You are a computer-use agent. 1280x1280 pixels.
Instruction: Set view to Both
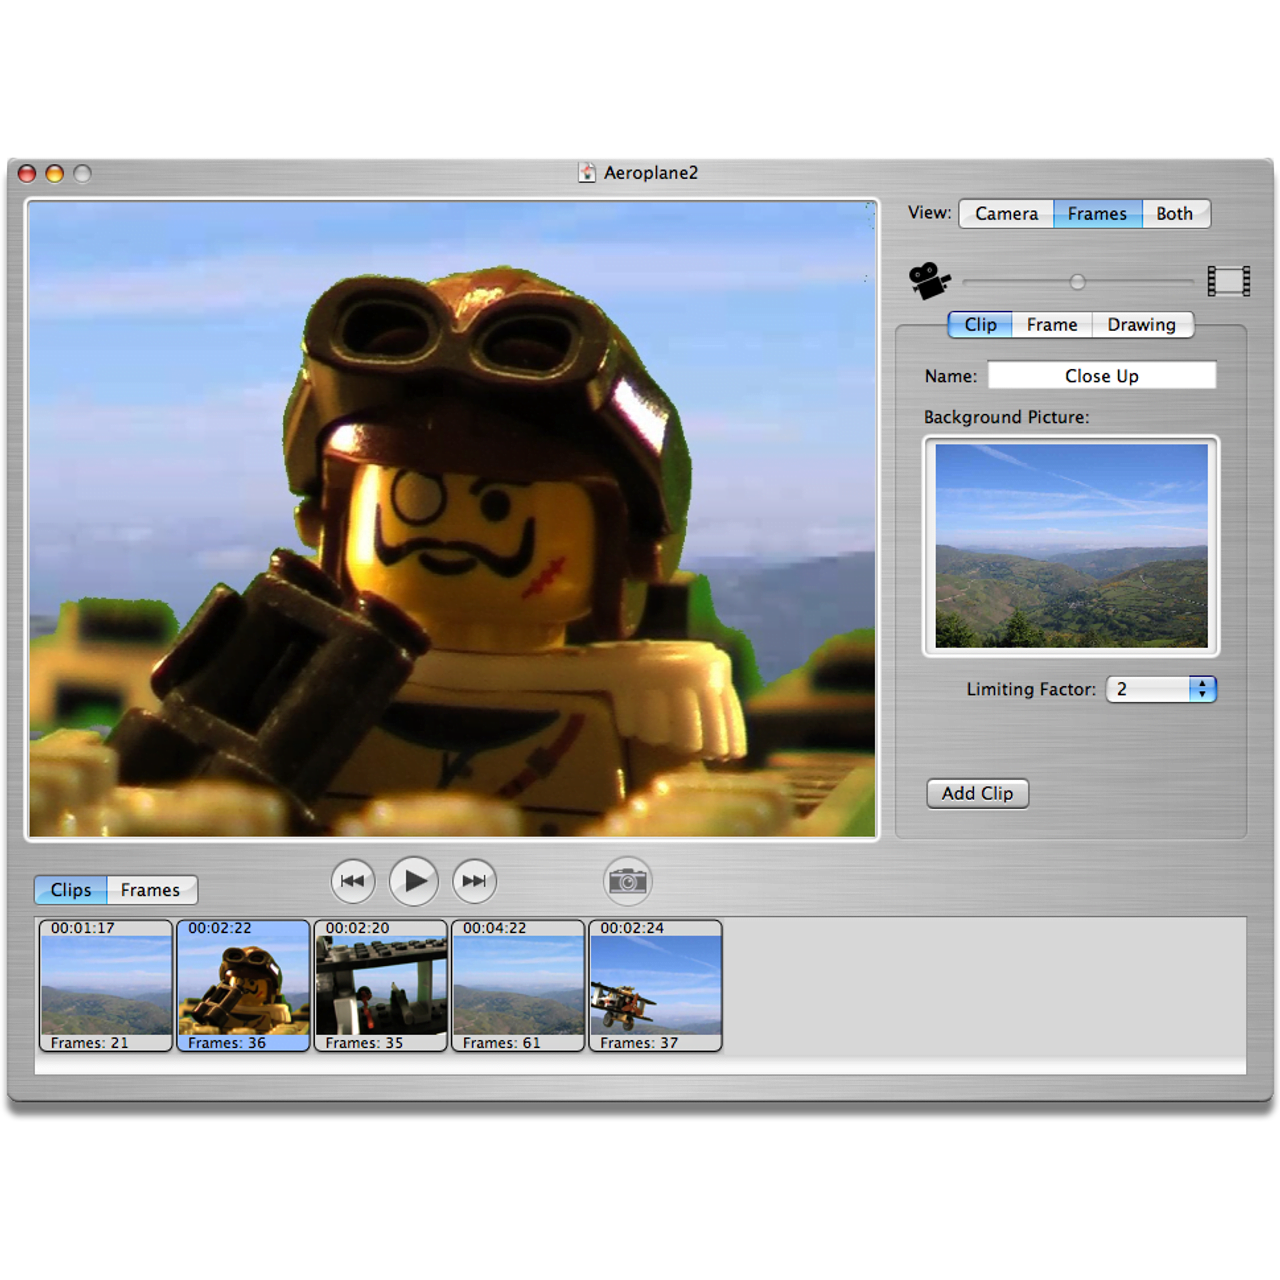pyautogui.click(x=1175, y=214)
